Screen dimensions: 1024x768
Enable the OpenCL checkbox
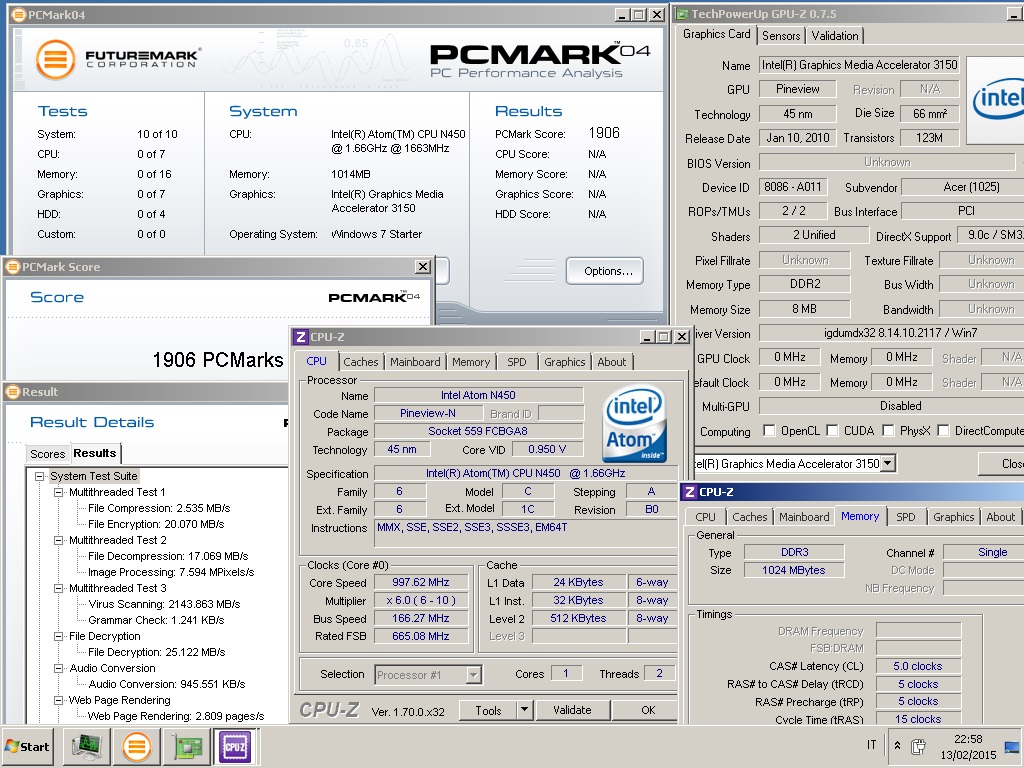coord(769,430)
